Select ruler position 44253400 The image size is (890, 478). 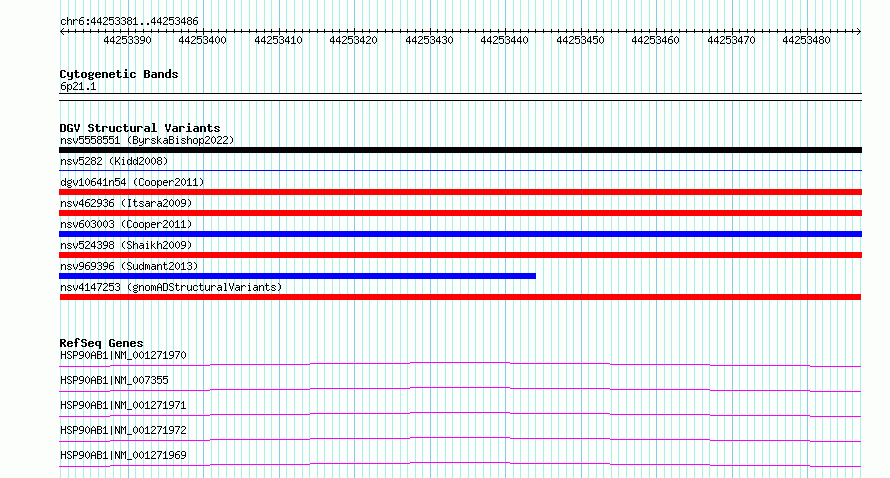[202, 40]
